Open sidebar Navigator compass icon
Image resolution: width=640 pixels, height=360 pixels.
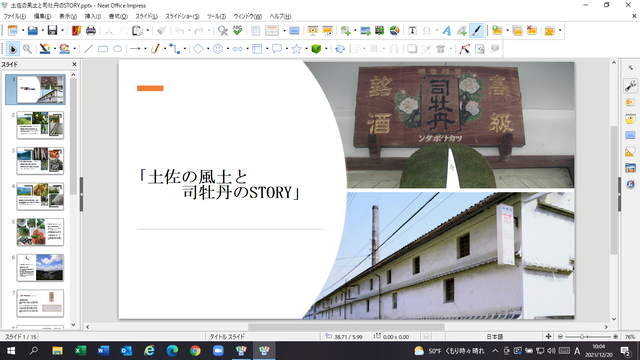click(x=630, y=184)
